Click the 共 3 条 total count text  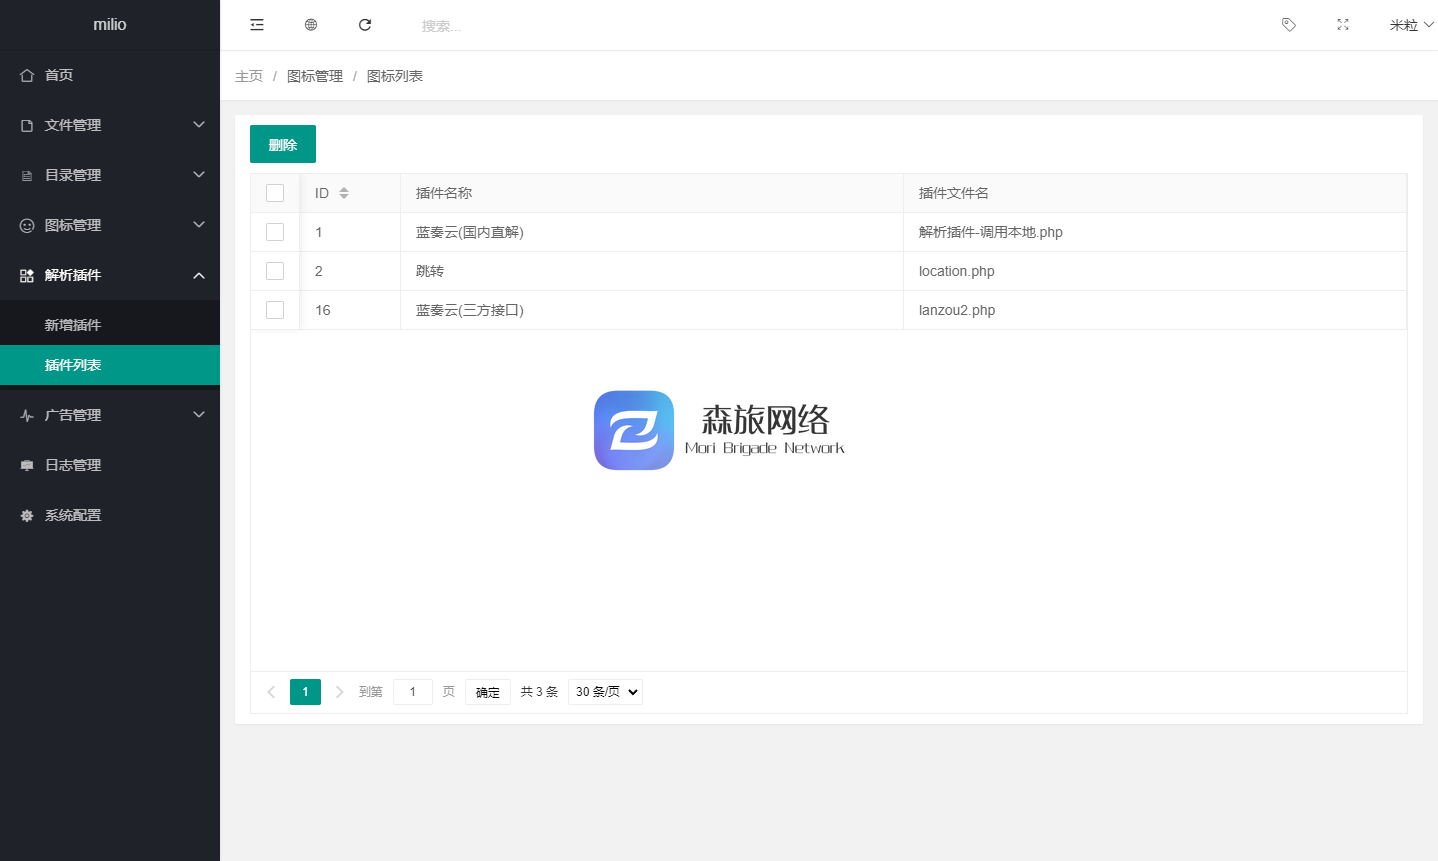(x=539, y=692)
